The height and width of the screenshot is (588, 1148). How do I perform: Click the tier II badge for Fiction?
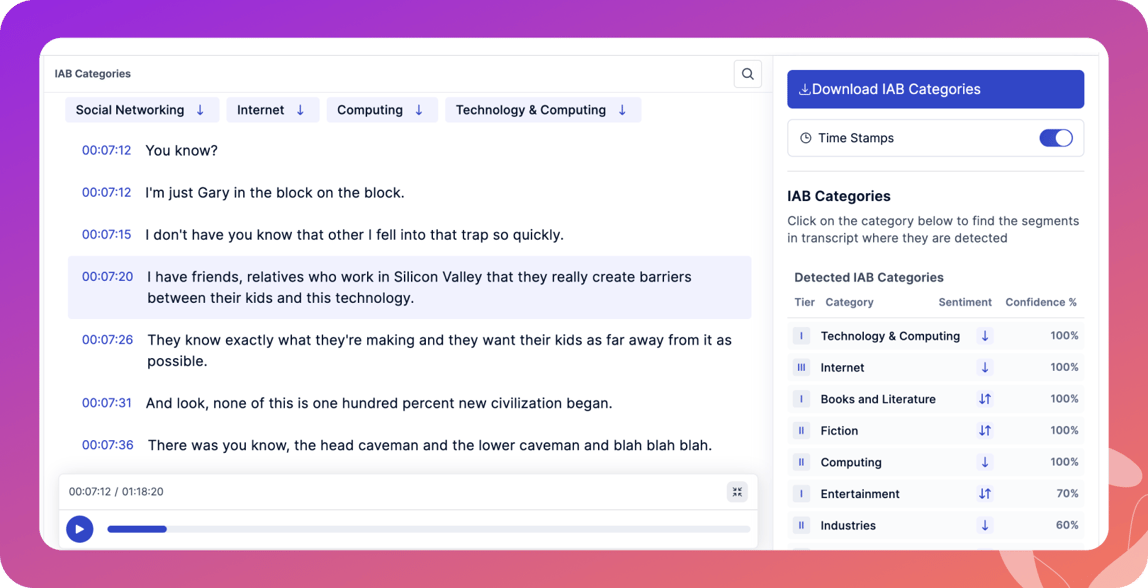801,431
